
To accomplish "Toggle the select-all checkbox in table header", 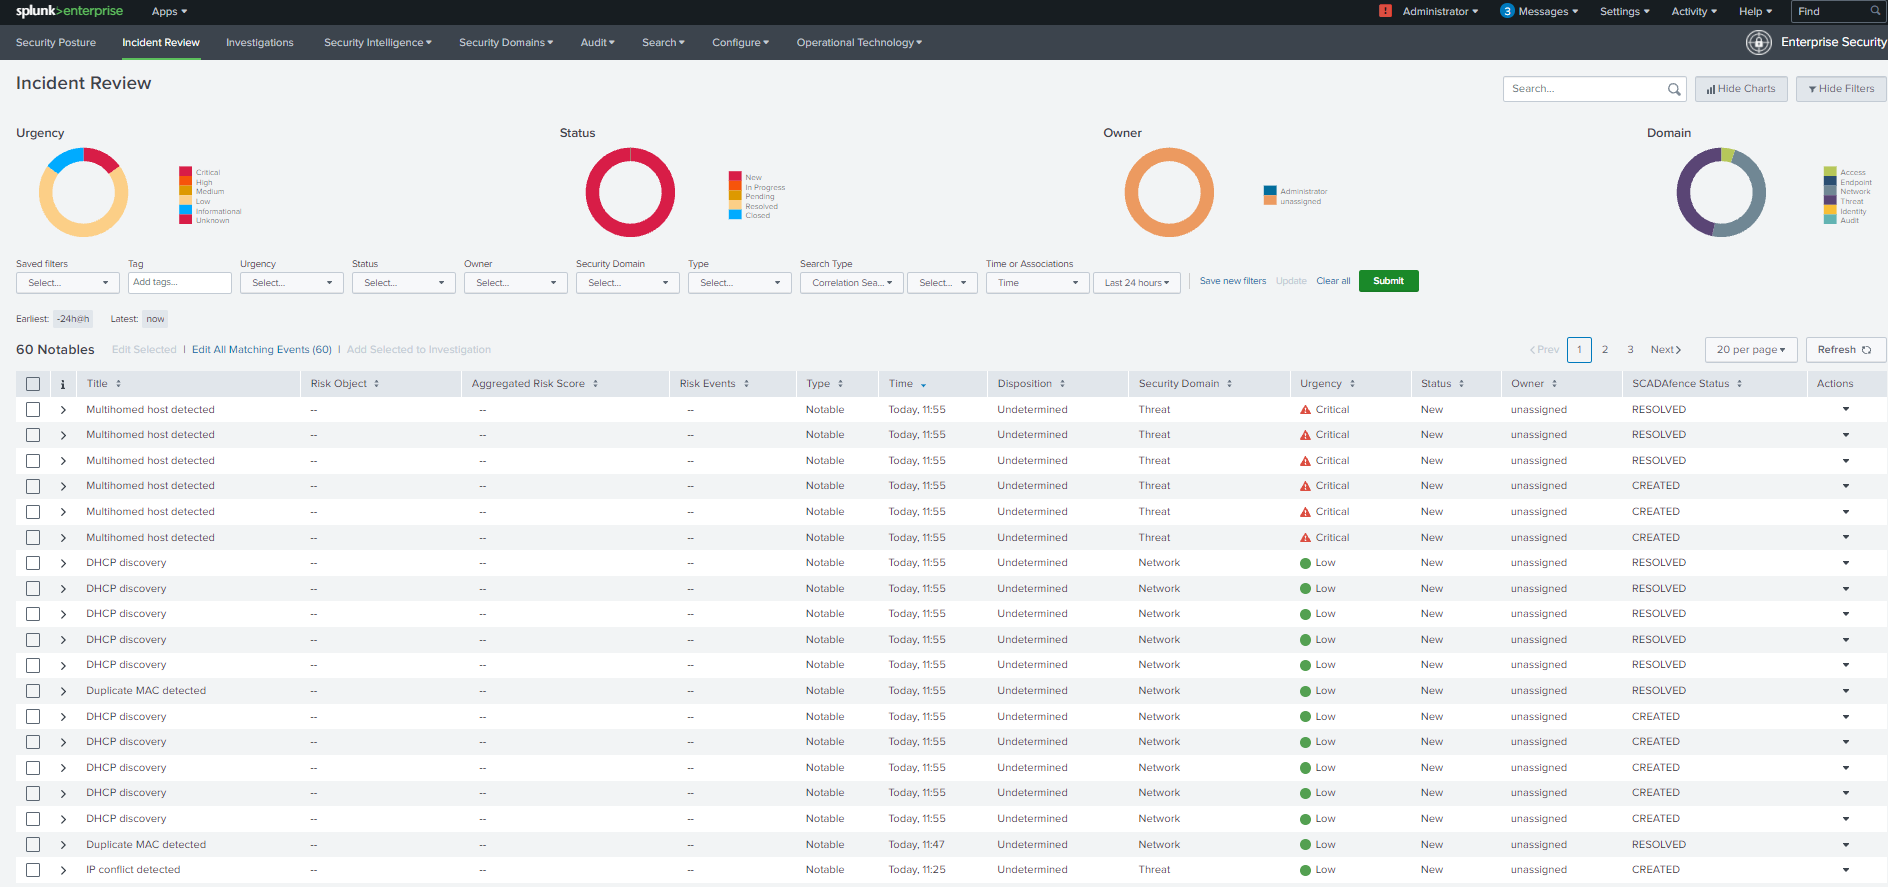I will pyautogui.click(x=33, y=384).
